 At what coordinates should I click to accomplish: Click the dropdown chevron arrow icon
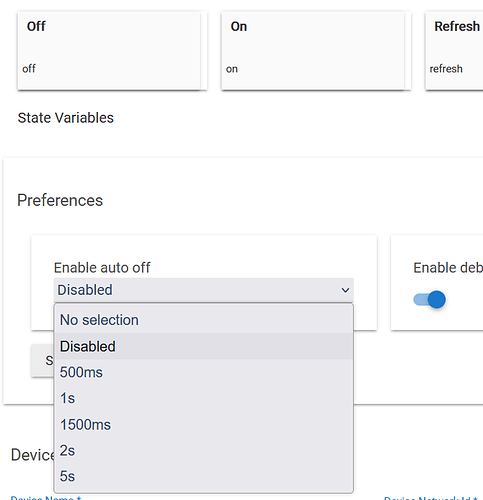pos(345,290)
